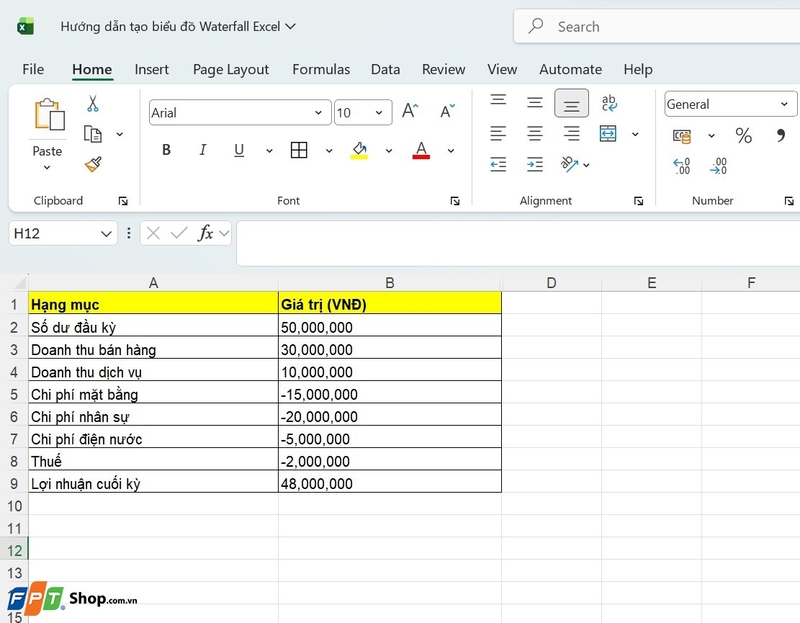Apply Accounting Number Format icon

pyautogui.click(x=682, y=136)
